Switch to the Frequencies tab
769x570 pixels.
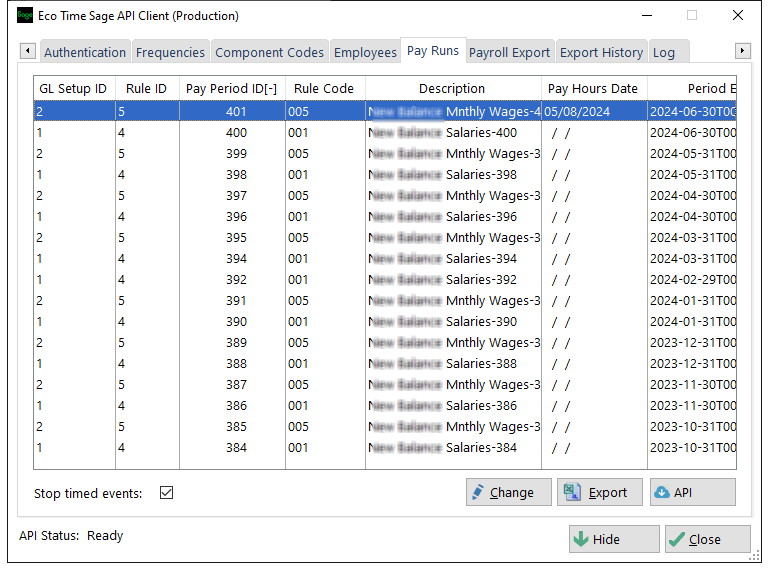[170, 52]
